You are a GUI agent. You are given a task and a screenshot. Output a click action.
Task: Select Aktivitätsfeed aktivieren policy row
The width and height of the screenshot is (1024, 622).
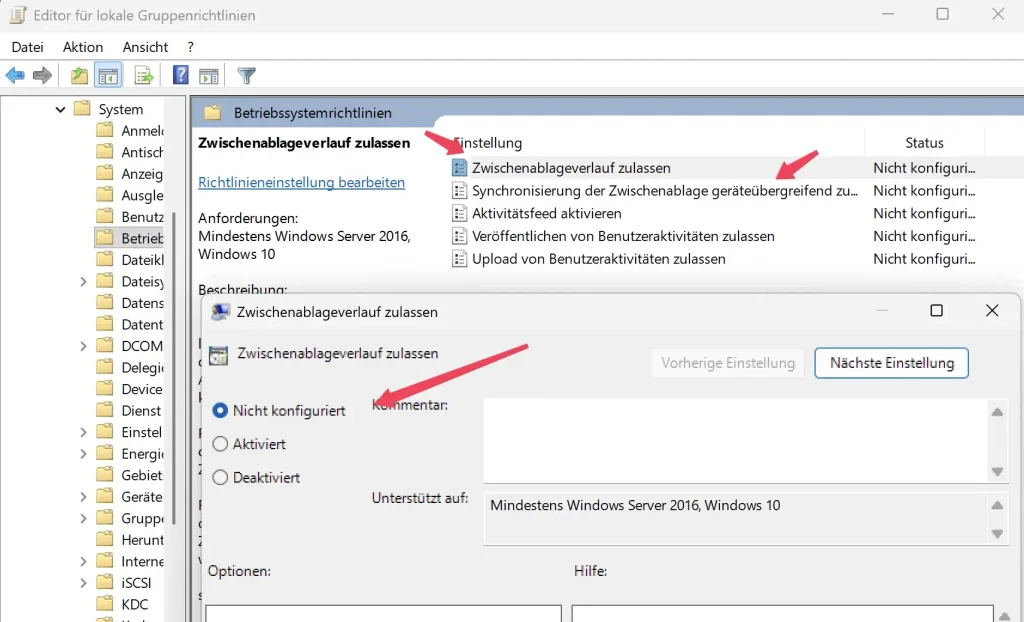(547, 213)
